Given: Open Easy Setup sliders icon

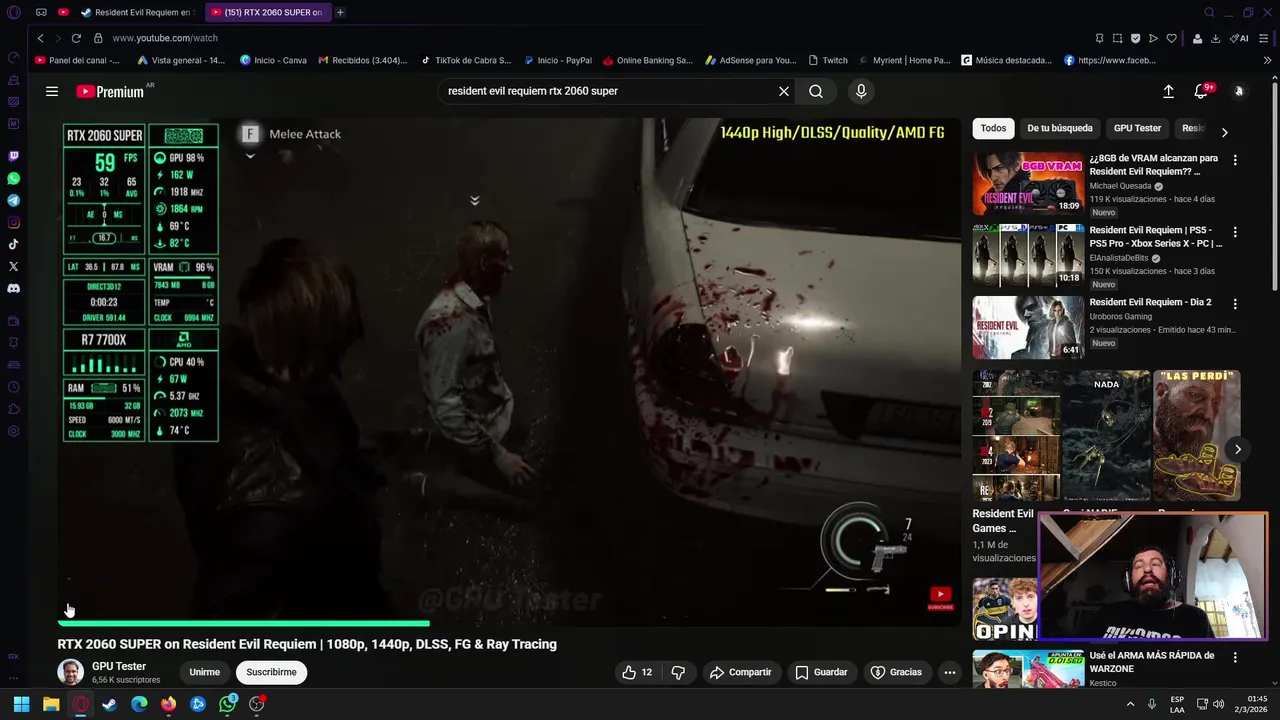Looking at the screenshot, I should (x=1266, y=38).
